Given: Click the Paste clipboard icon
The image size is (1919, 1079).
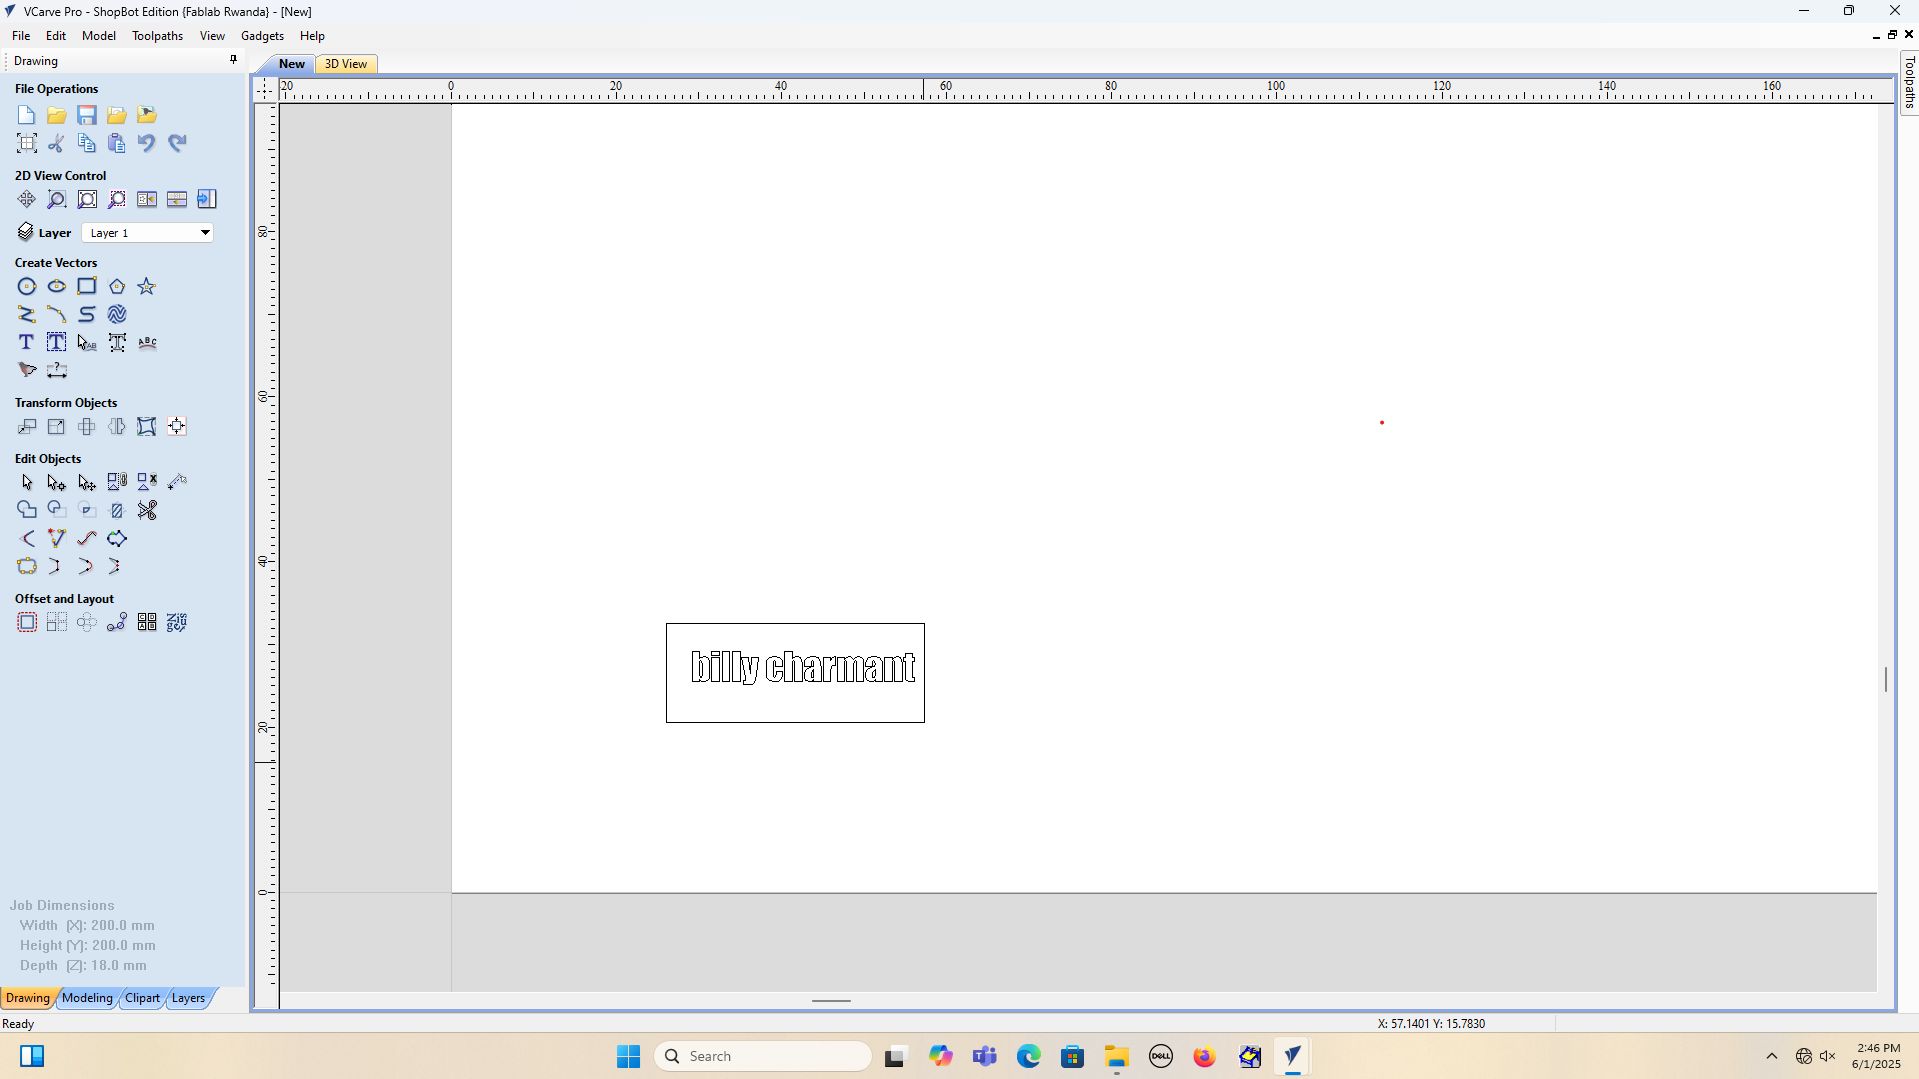Looking at the screenshot, I should tap(117, 143).
